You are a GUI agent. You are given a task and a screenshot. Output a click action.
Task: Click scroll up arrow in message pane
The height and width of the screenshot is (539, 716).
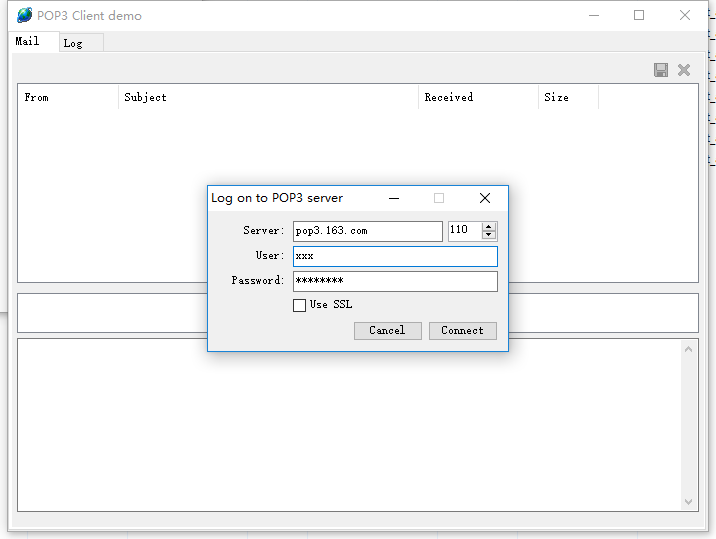[x=689, y=349]
